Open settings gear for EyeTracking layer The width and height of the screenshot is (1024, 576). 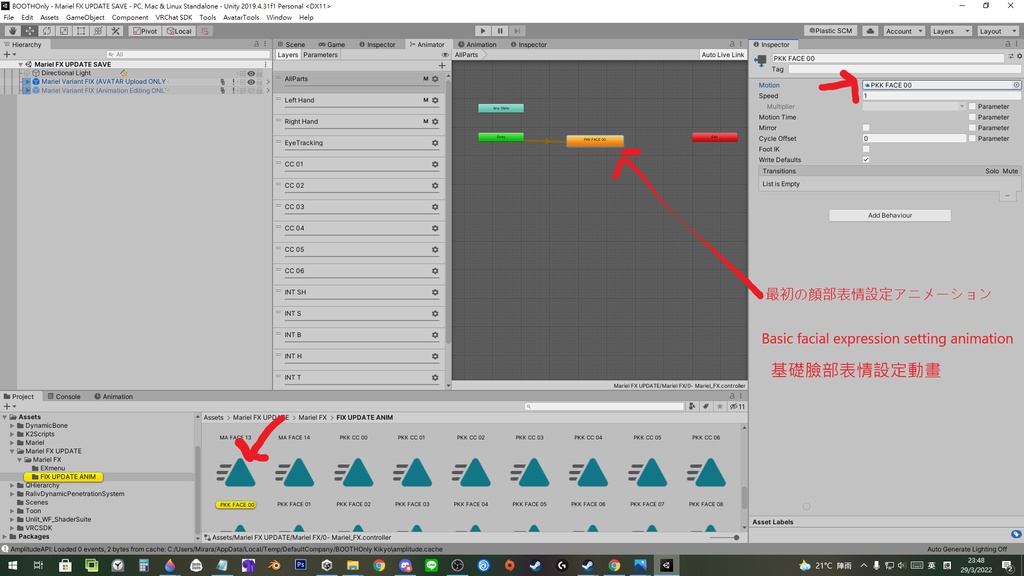coord(435,143)
